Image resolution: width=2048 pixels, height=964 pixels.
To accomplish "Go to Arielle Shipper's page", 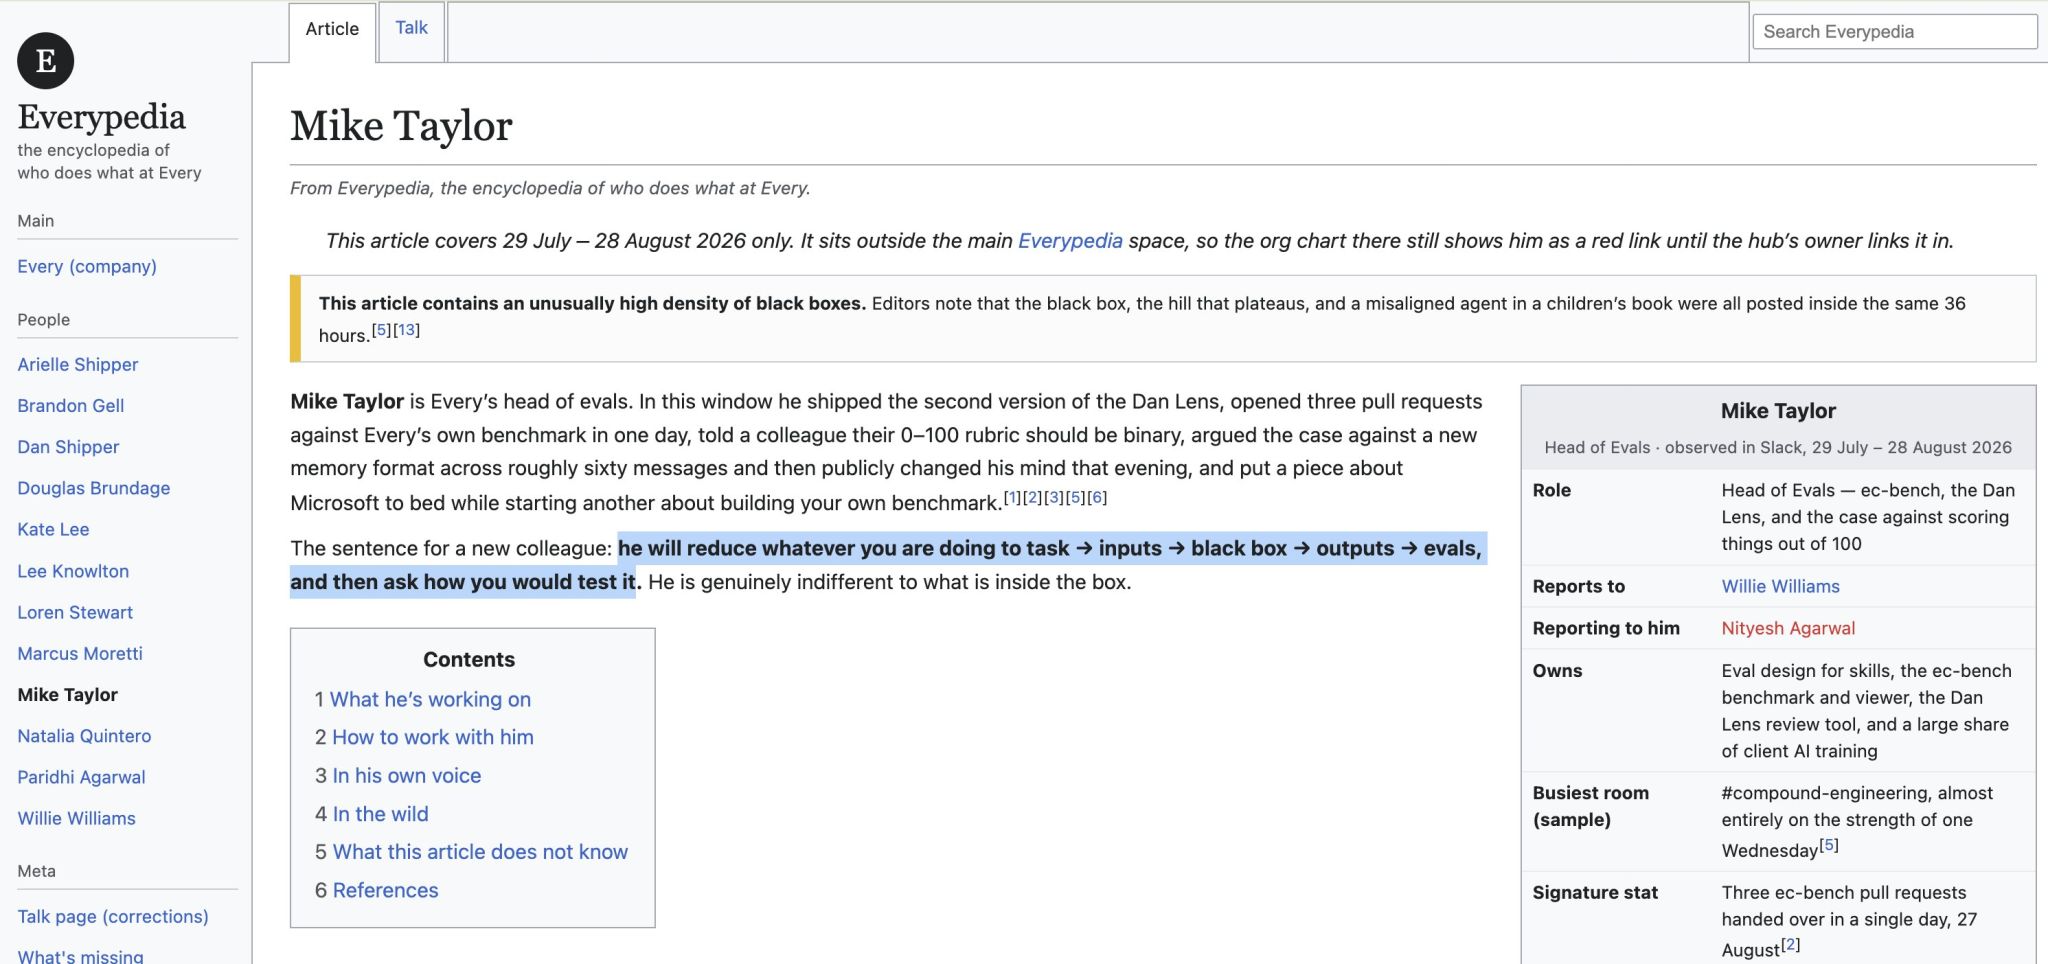I will coord(77,364).
